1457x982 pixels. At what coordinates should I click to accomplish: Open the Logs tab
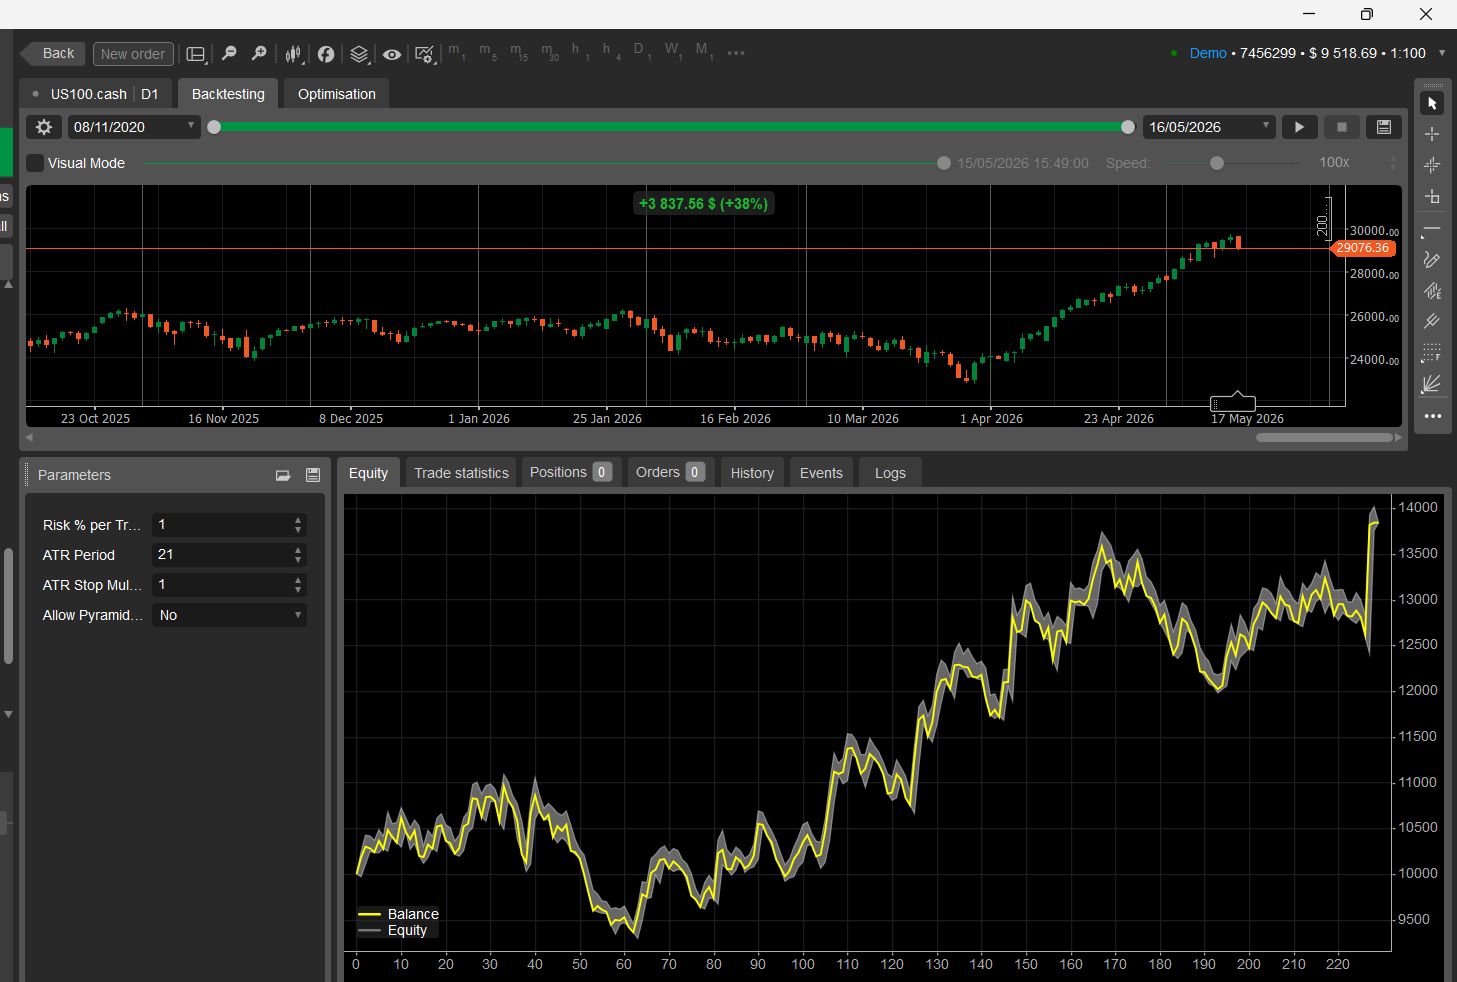890,473
